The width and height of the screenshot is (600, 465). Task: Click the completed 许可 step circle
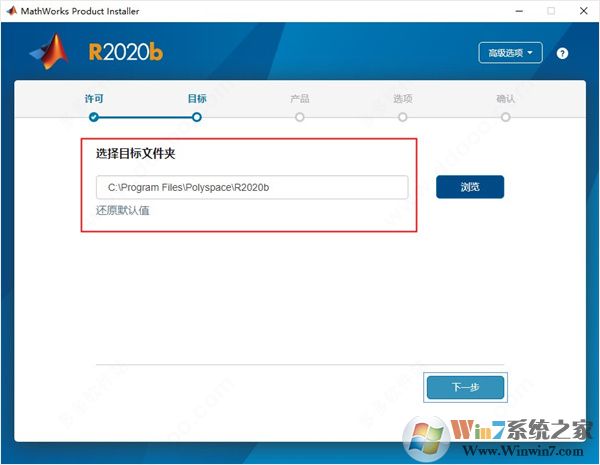pos(94,117)
